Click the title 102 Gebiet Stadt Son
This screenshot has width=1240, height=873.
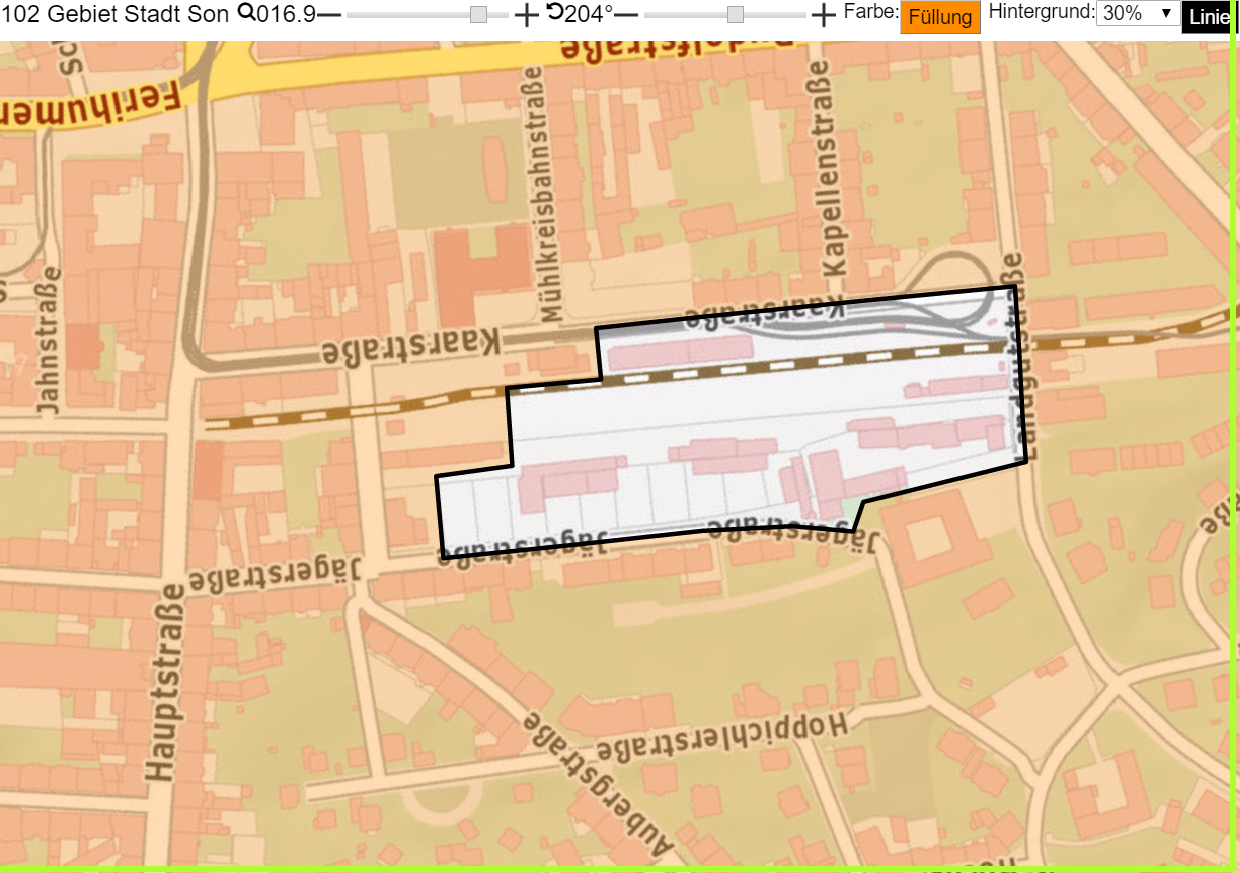pyautogui.click(x=116, y=14)
